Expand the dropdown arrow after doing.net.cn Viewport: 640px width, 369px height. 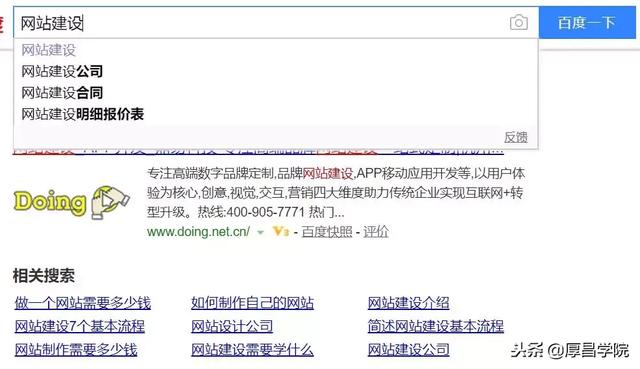coord(260,233)
